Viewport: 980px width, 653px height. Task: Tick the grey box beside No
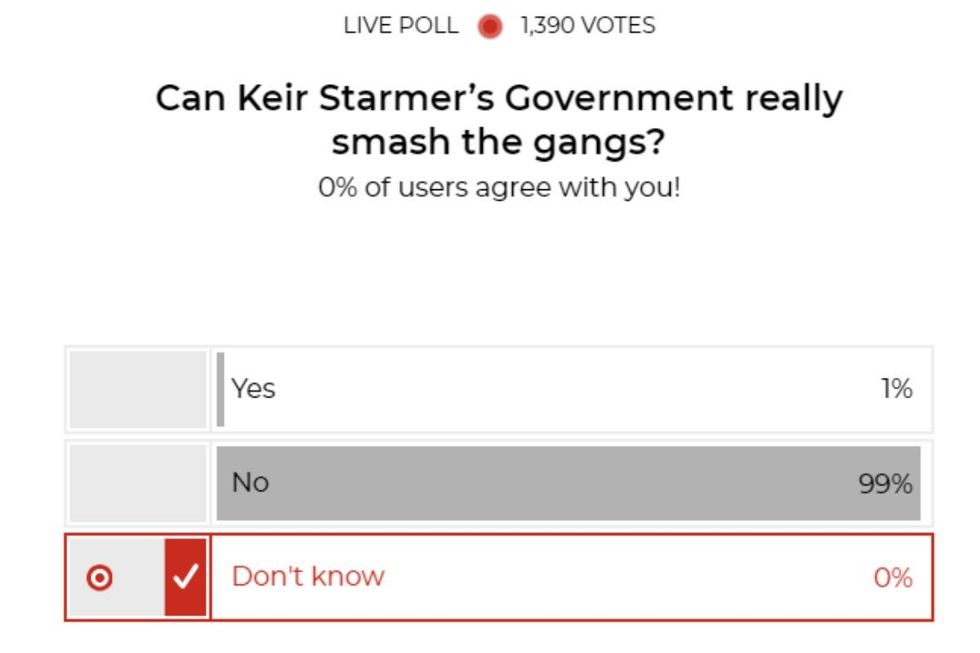point(138,483)
